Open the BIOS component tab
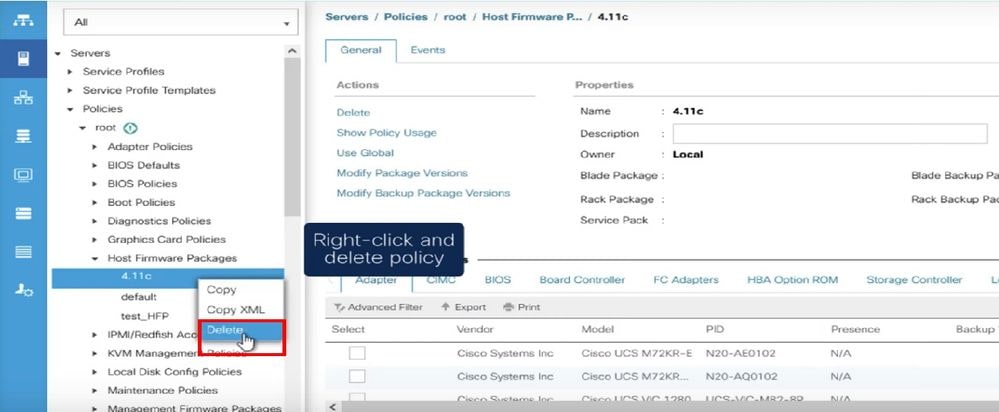The height and width of the screenshot is (412, 999). [x=498, y=280]
